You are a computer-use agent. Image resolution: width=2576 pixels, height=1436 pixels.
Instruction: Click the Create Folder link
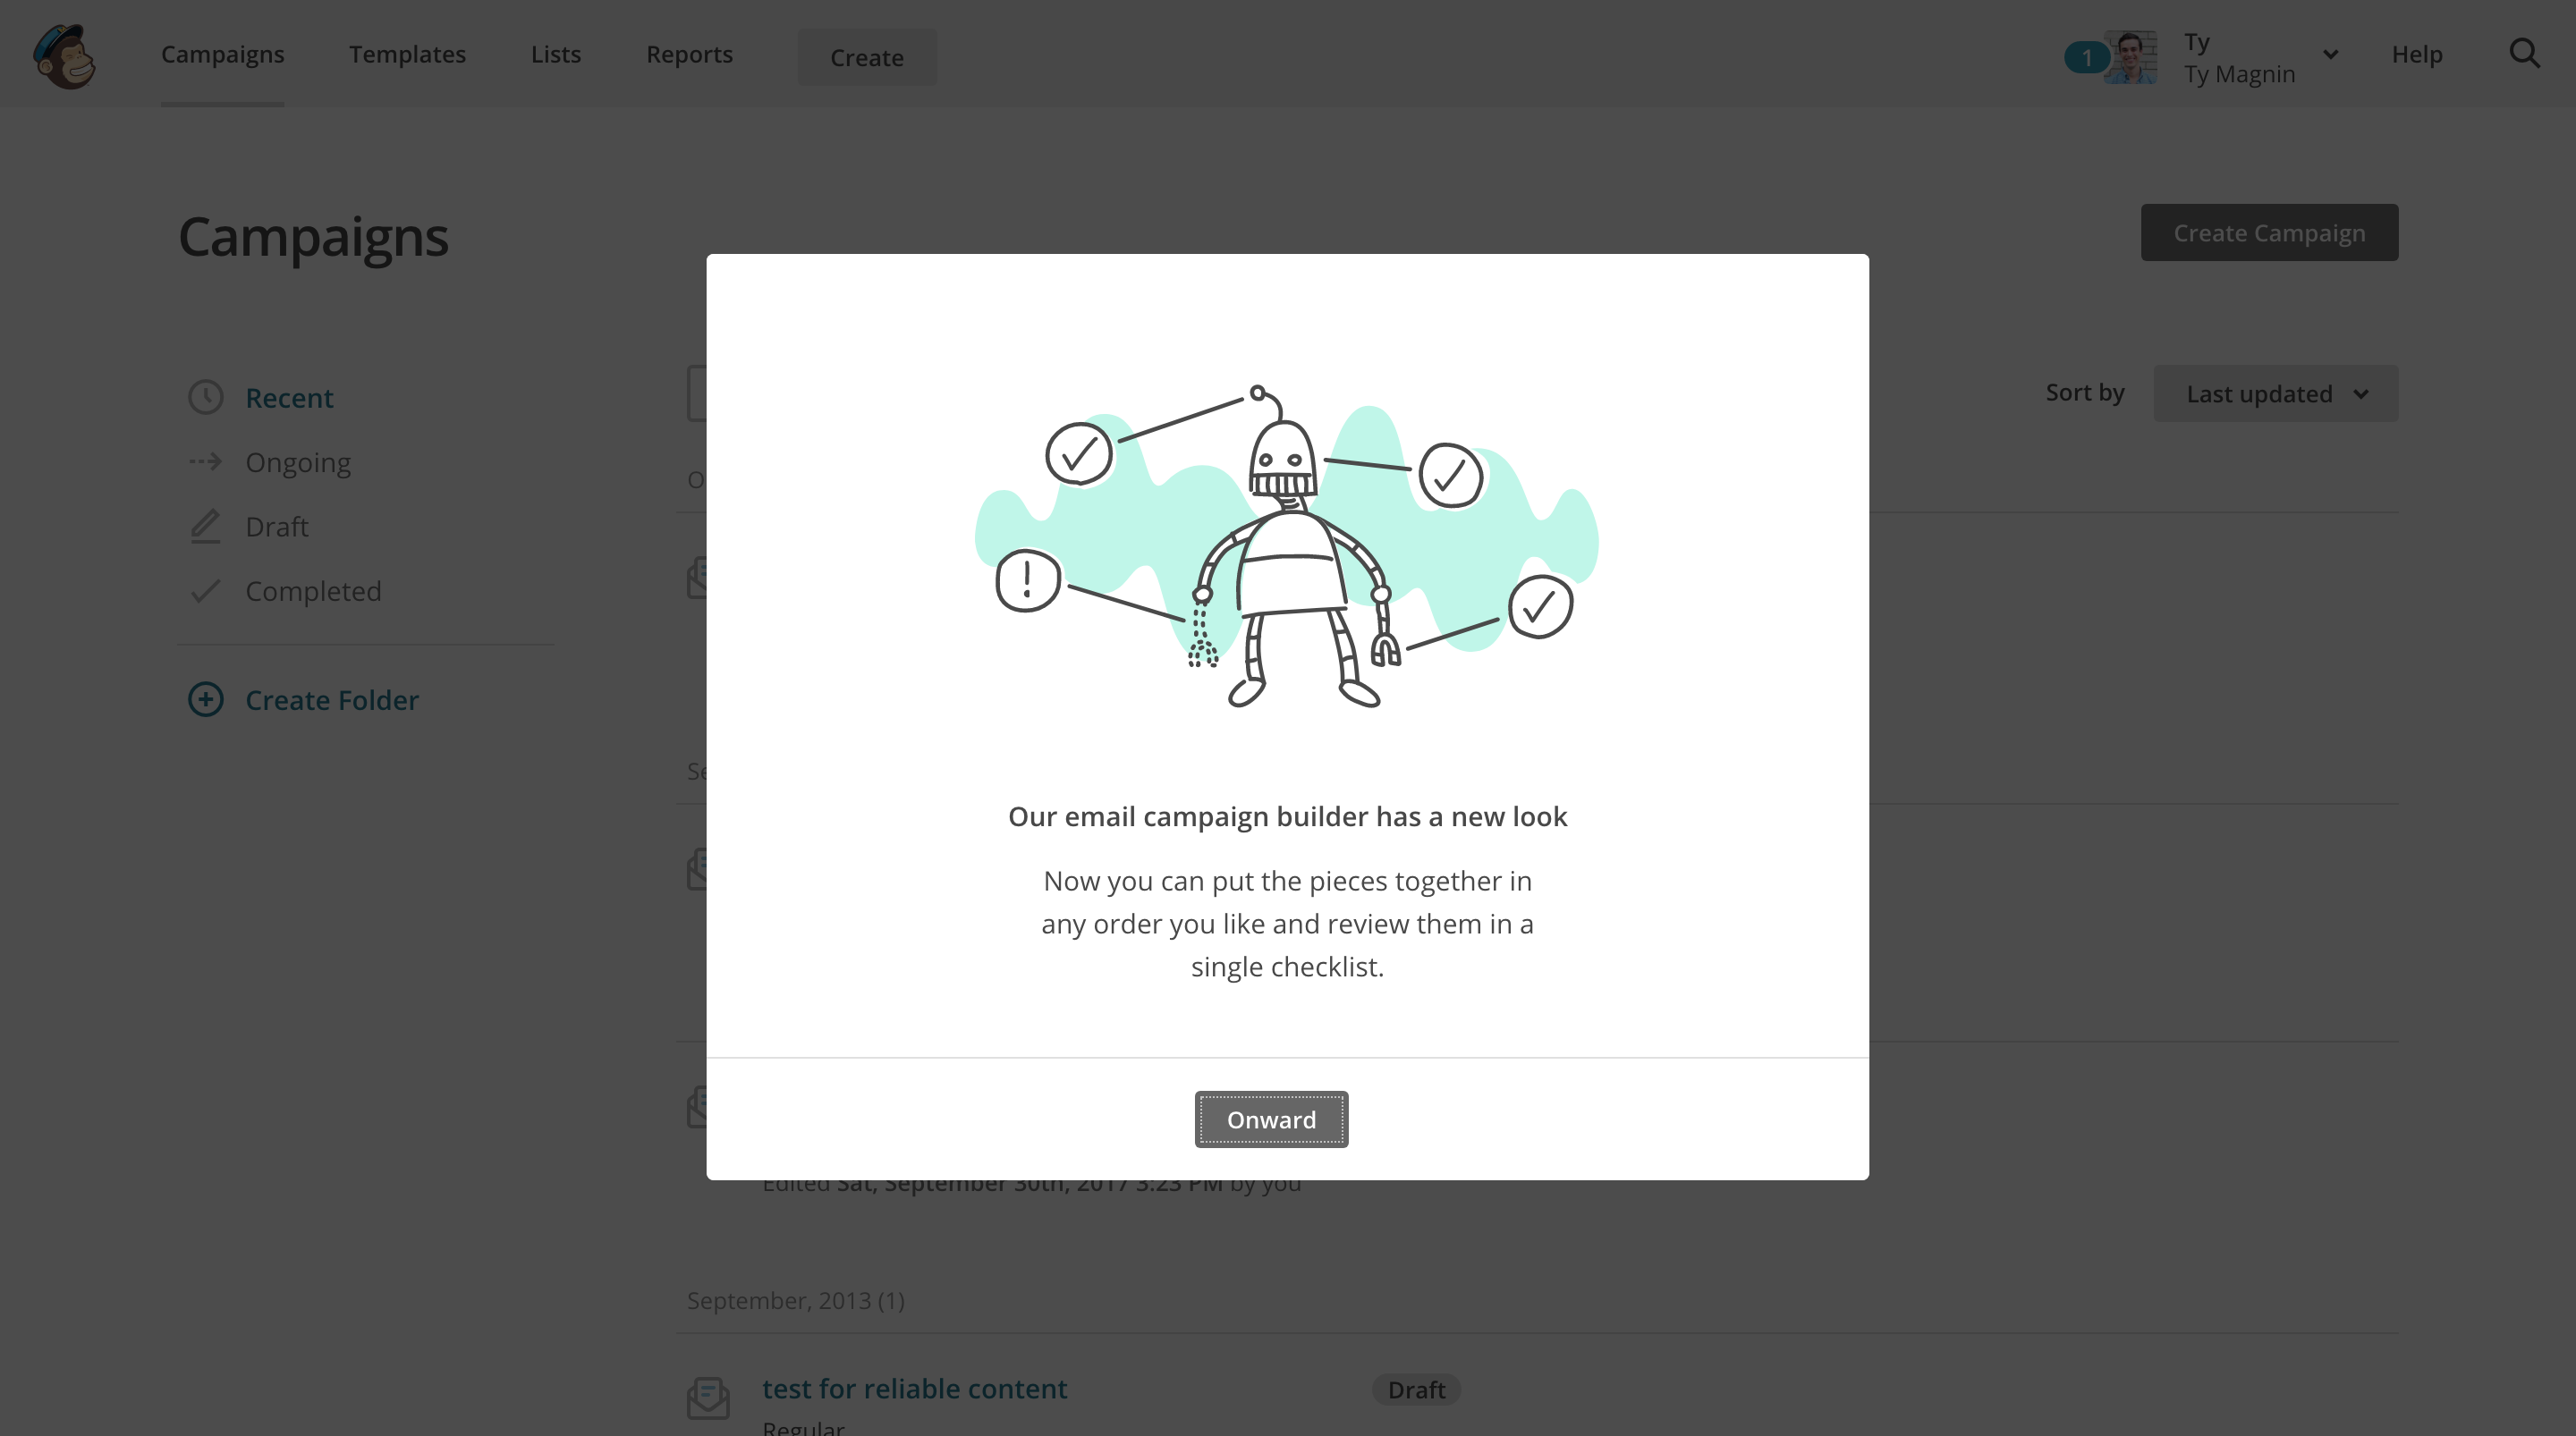pyautogui.click(x=332, y=700)
